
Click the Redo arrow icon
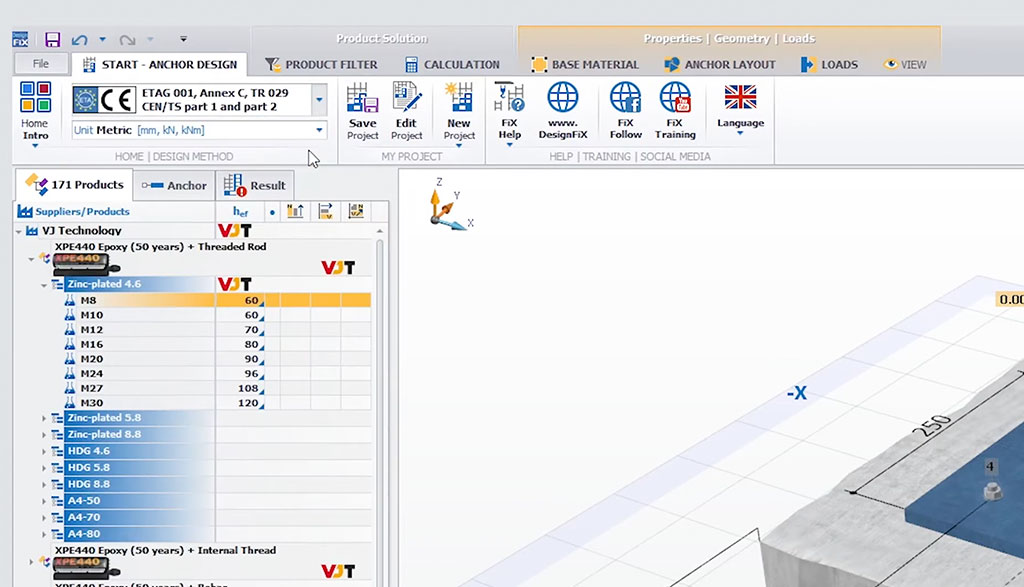(x=127, y=40)
